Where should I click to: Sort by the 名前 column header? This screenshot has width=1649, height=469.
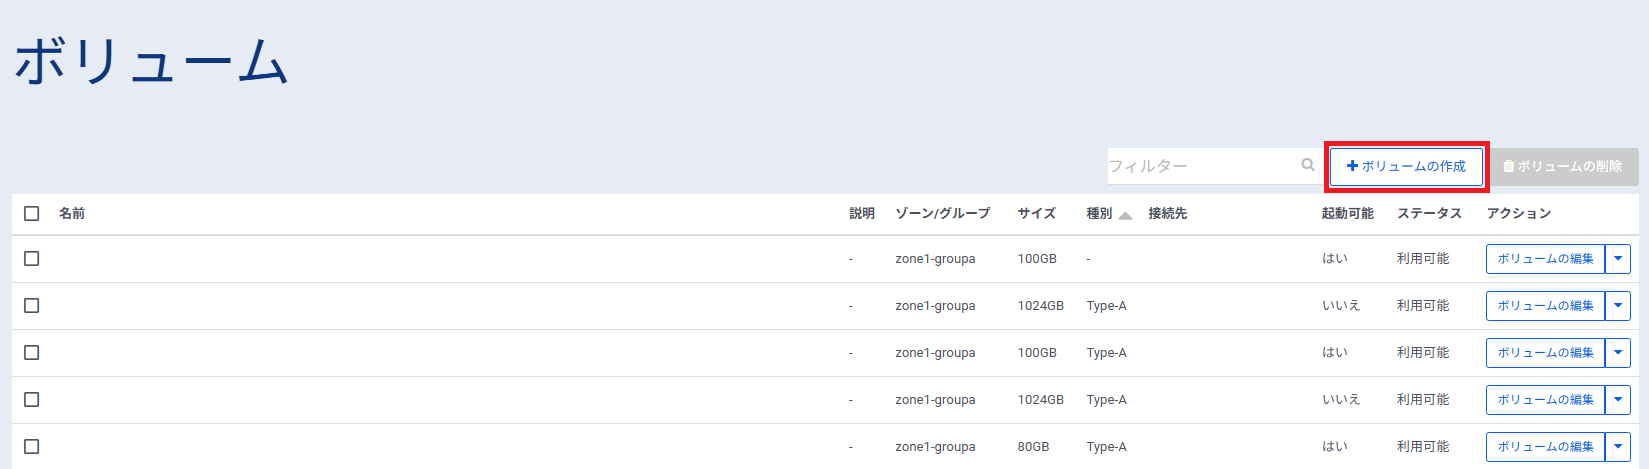[72, 213]
